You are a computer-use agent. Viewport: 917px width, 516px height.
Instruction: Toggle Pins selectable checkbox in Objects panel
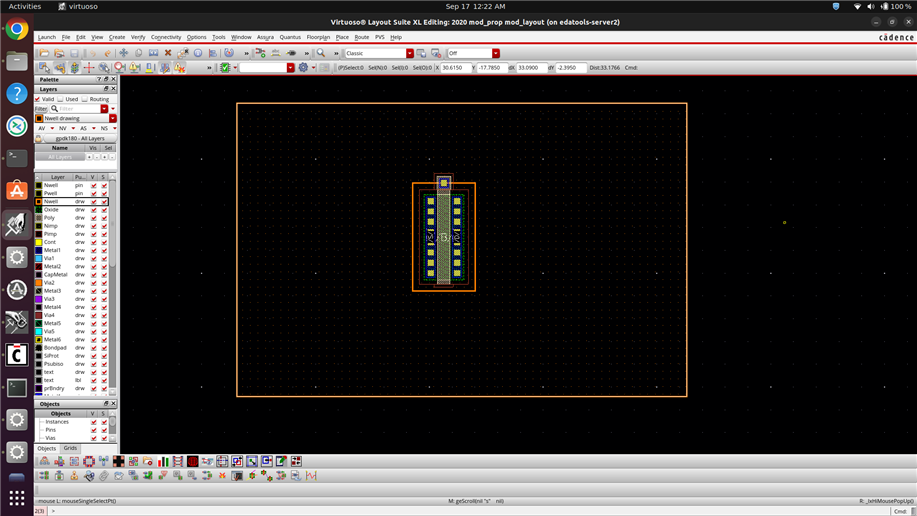pos(104,430)
